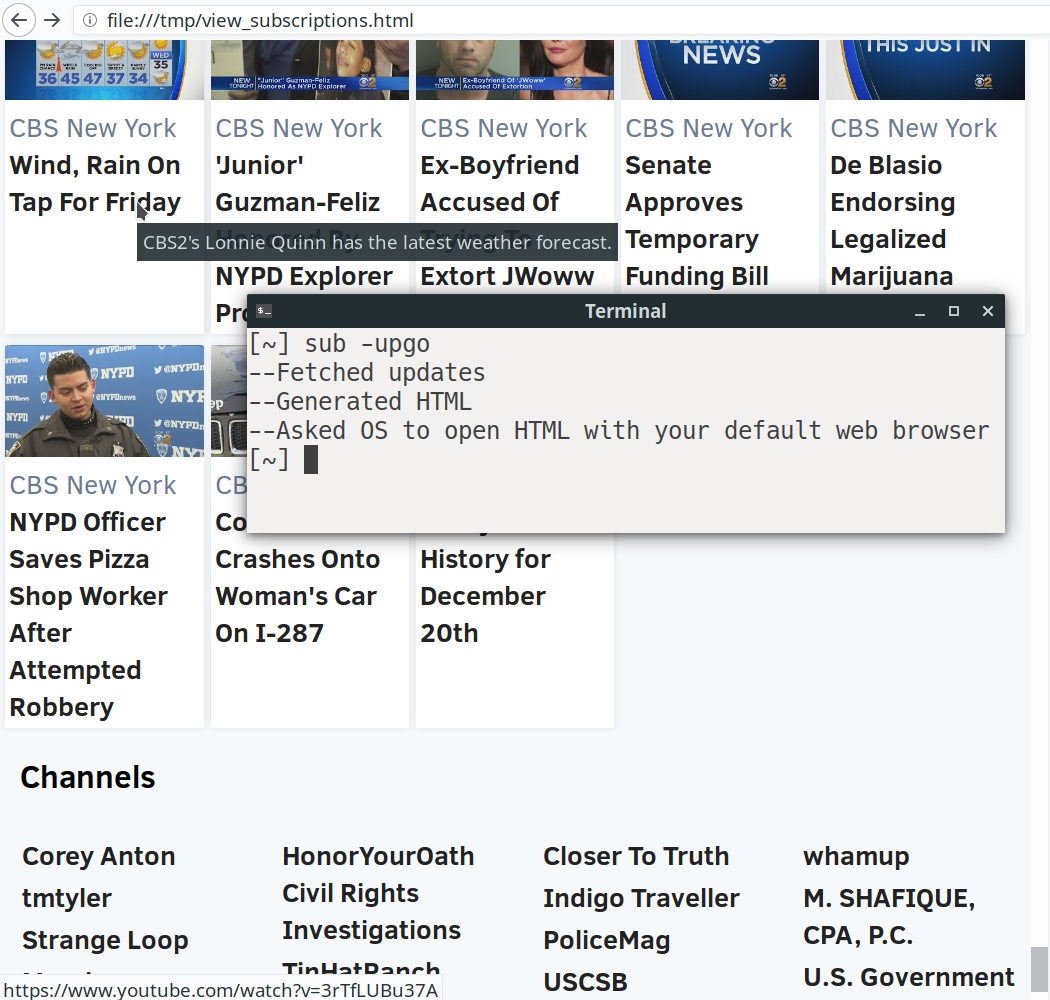Click '--Fetched updates' line in Terminal
This screenshot has height=1000, width=1050.
pos(367,373)
